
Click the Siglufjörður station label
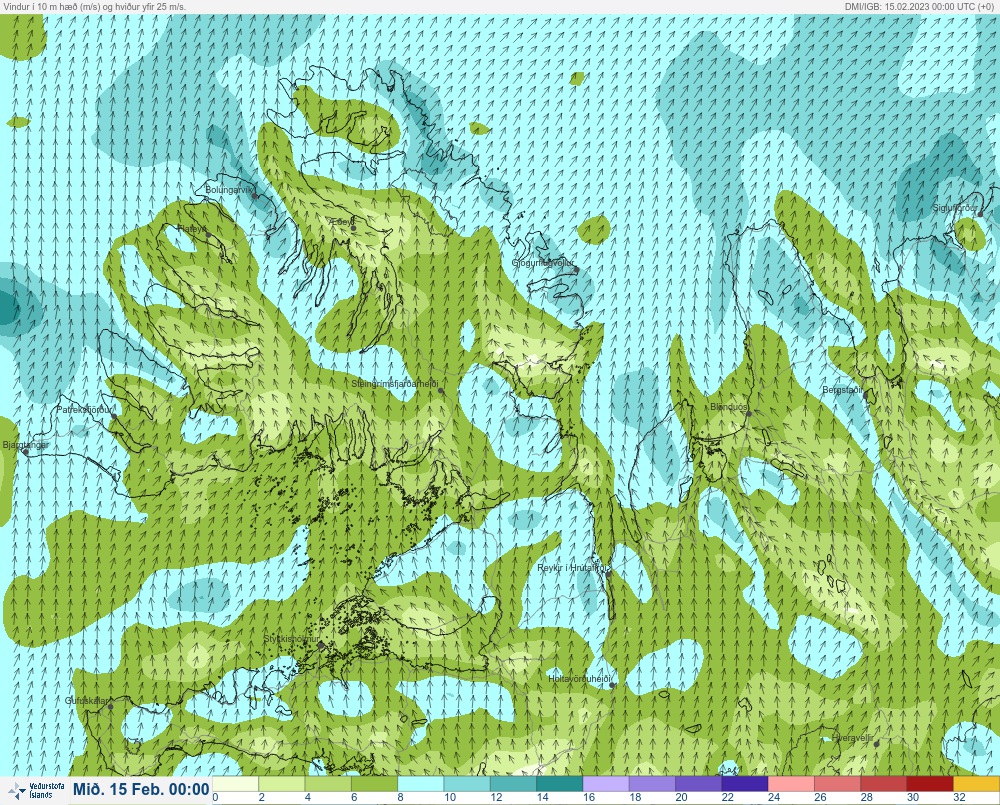point(955,208)
